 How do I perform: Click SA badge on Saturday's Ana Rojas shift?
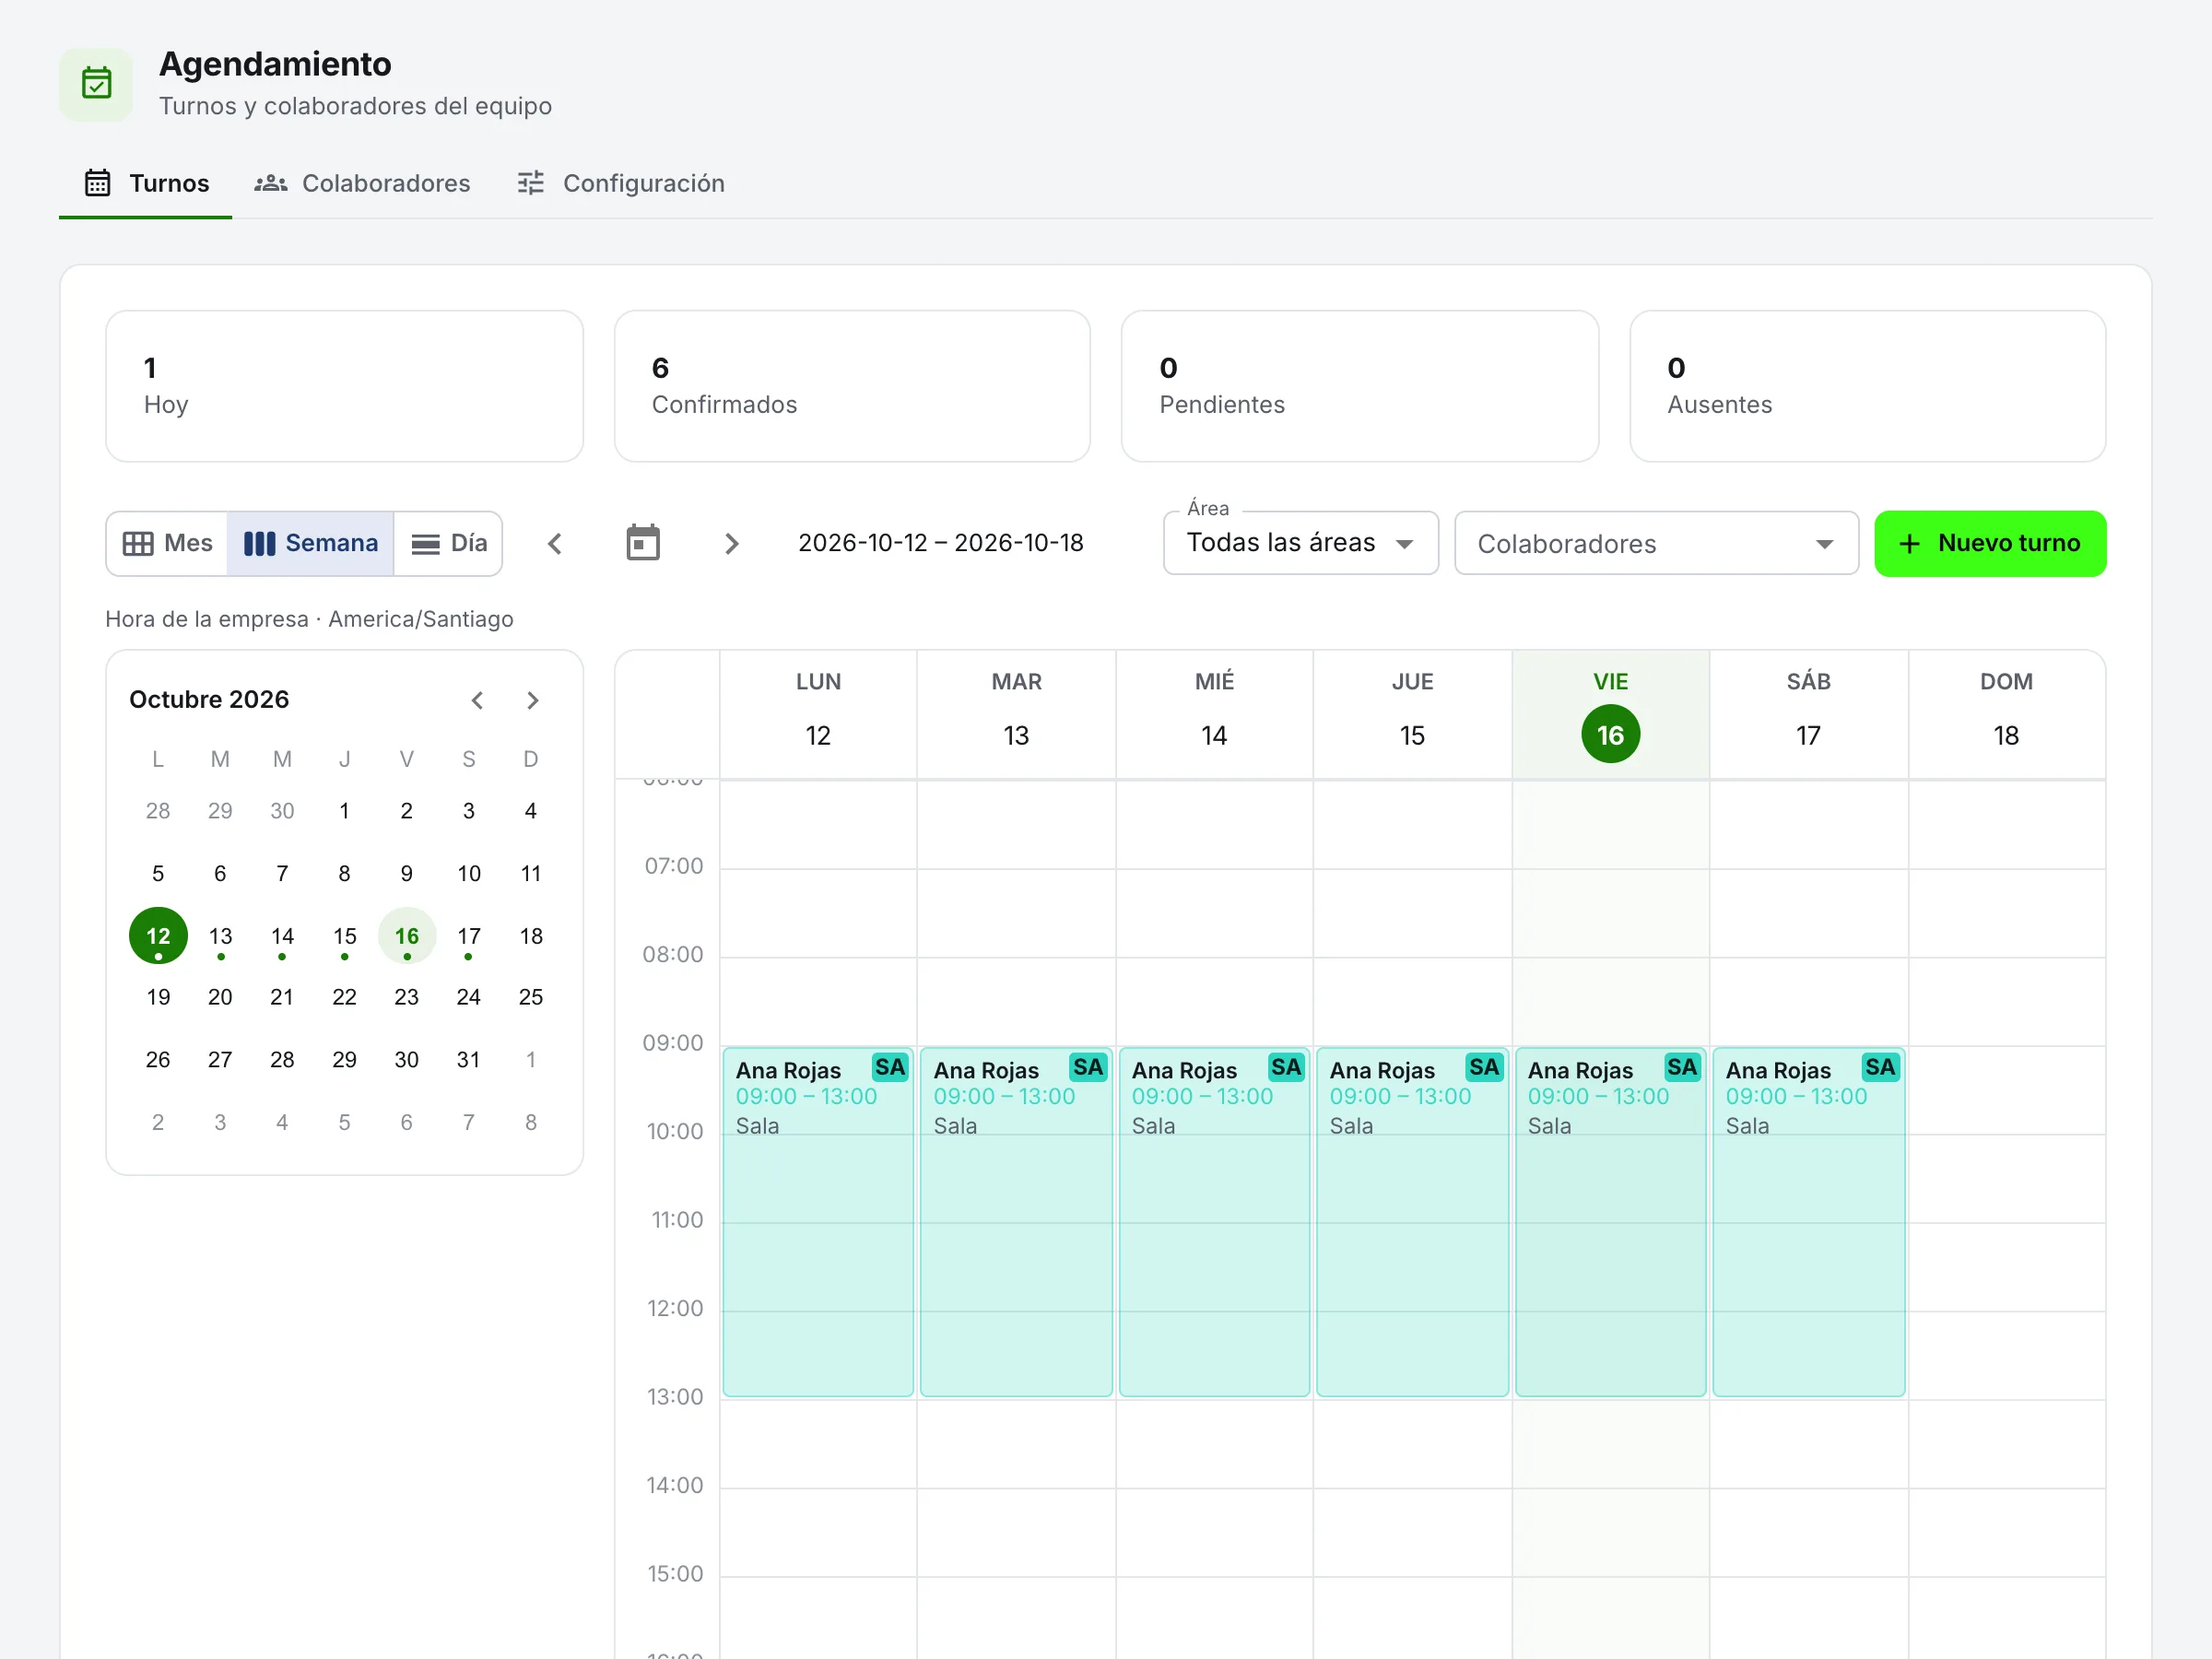1879,1067
